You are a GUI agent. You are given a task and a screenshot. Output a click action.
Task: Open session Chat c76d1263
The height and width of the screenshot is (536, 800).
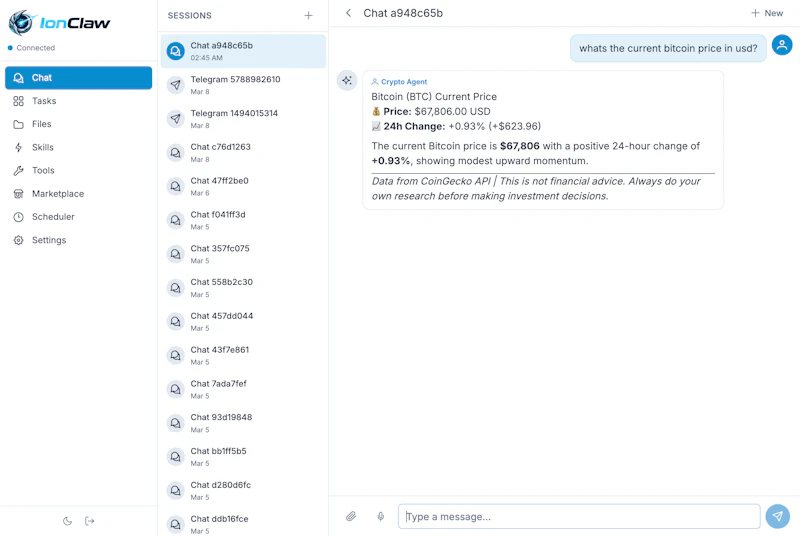243,152
